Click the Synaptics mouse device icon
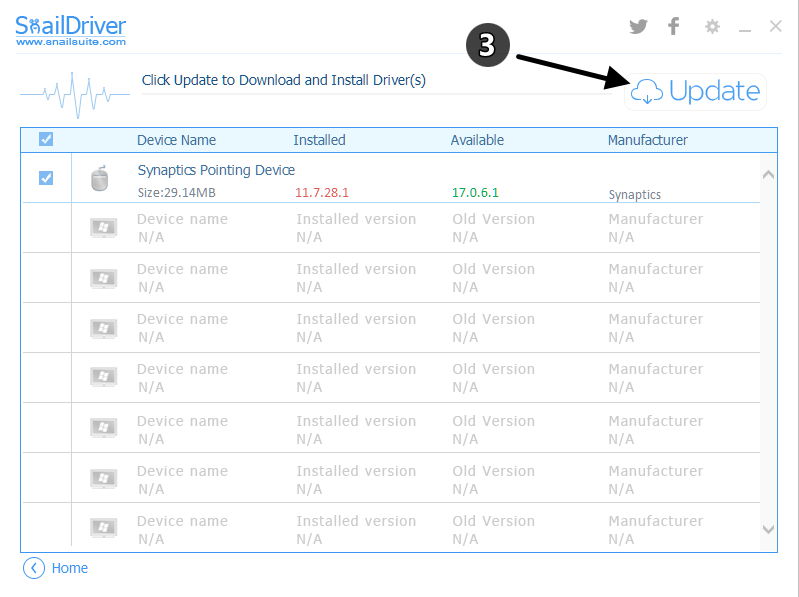The height and width of the screenshot is (597, 799). (x=99, y=179)
